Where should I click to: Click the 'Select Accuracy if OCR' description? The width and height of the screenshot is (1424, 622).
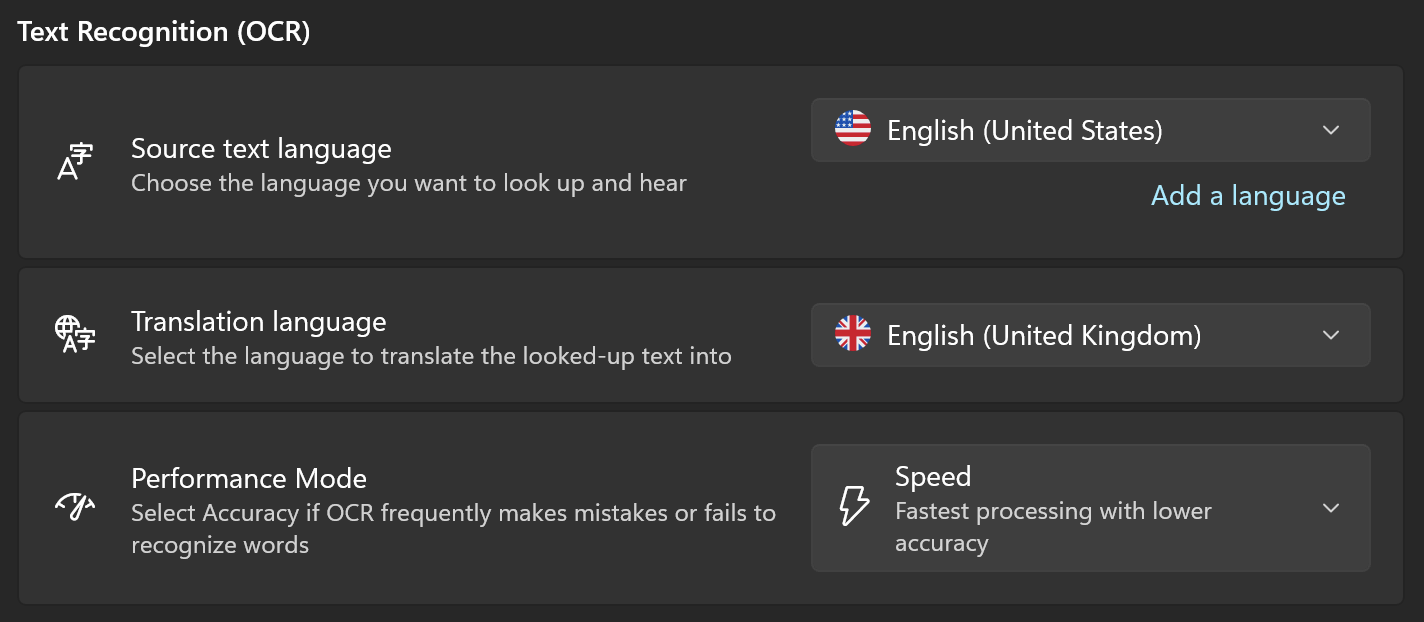click(x=453, y=529)
